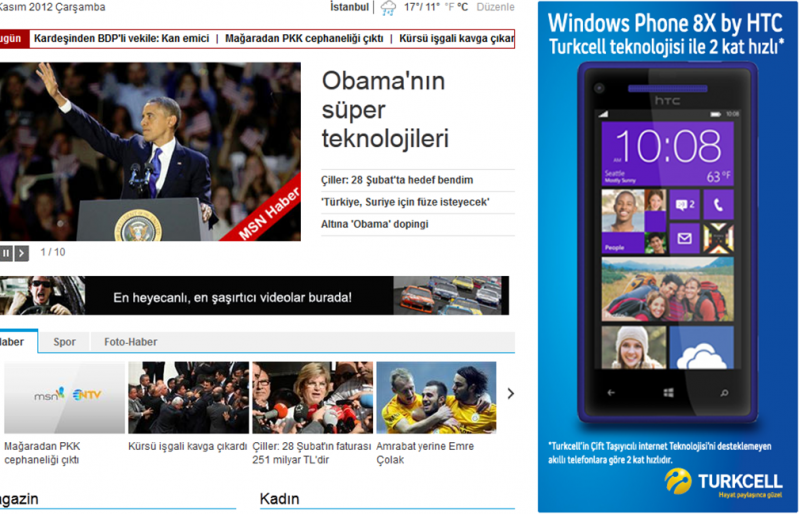This screenshot has width=800, height=514.
Task: Open caption 'Çiller: 28 Şubat'ın faturası 251 milyar TL'dir'
Action: pyautogui.click(x=312, y=453)
